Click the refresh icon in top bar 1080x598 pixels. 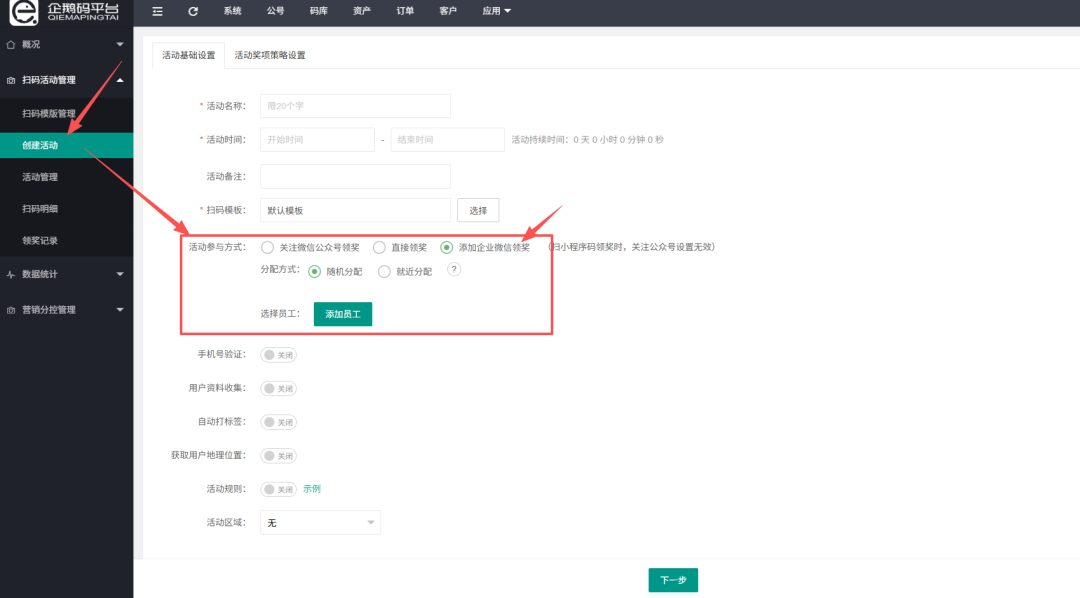point(193,11)
